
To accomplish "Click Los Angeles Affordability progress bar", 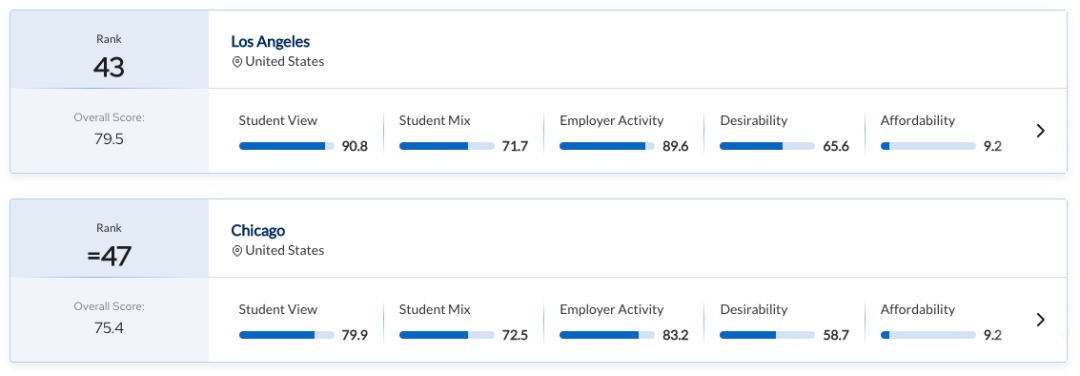I will (x=928, y=146).
